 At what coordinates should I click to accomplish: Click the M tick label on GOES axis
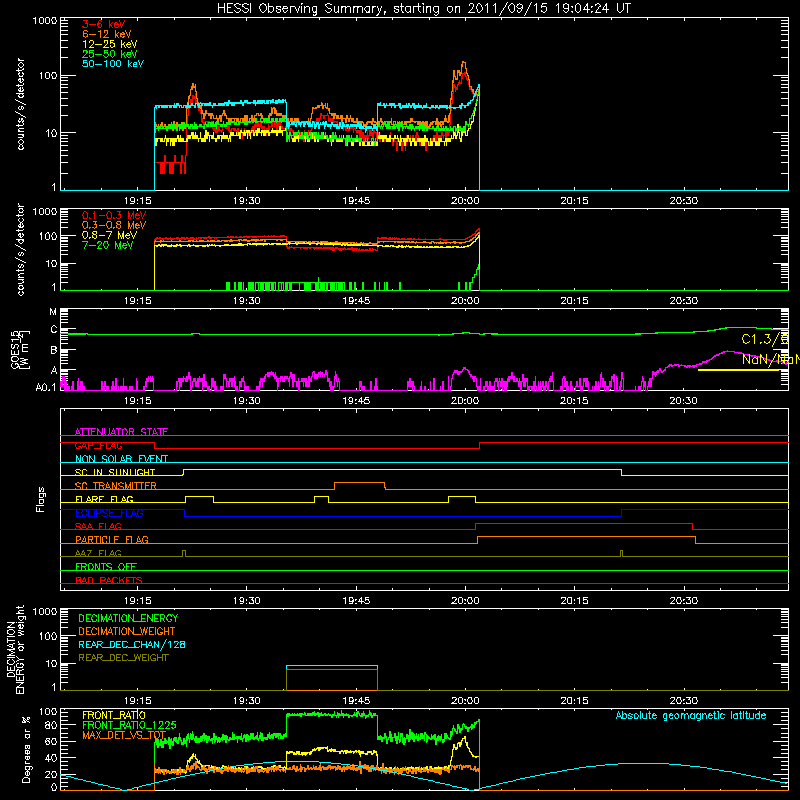[x=53, y=312]
